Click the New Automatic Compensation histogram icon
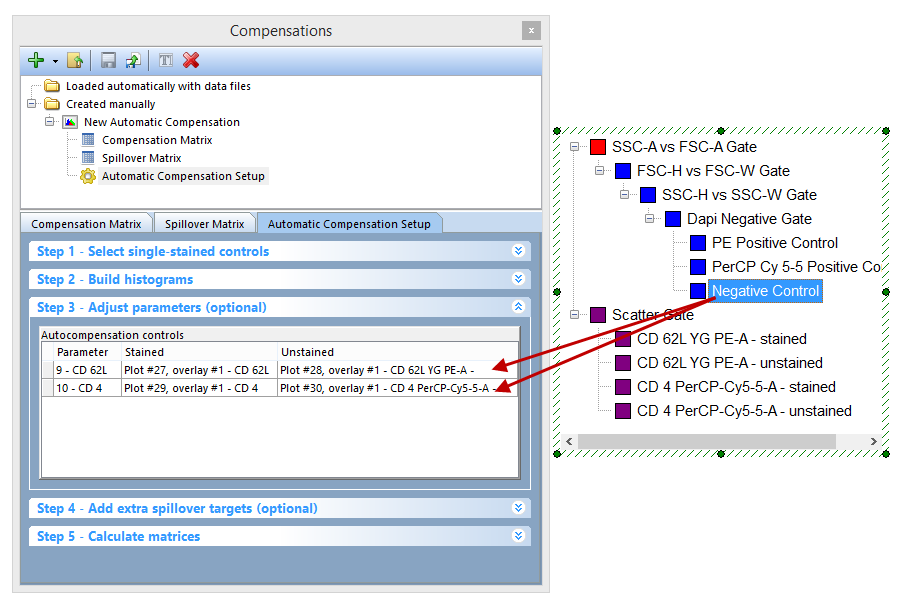This screenshot has height=609, width=905. (70, 122)
